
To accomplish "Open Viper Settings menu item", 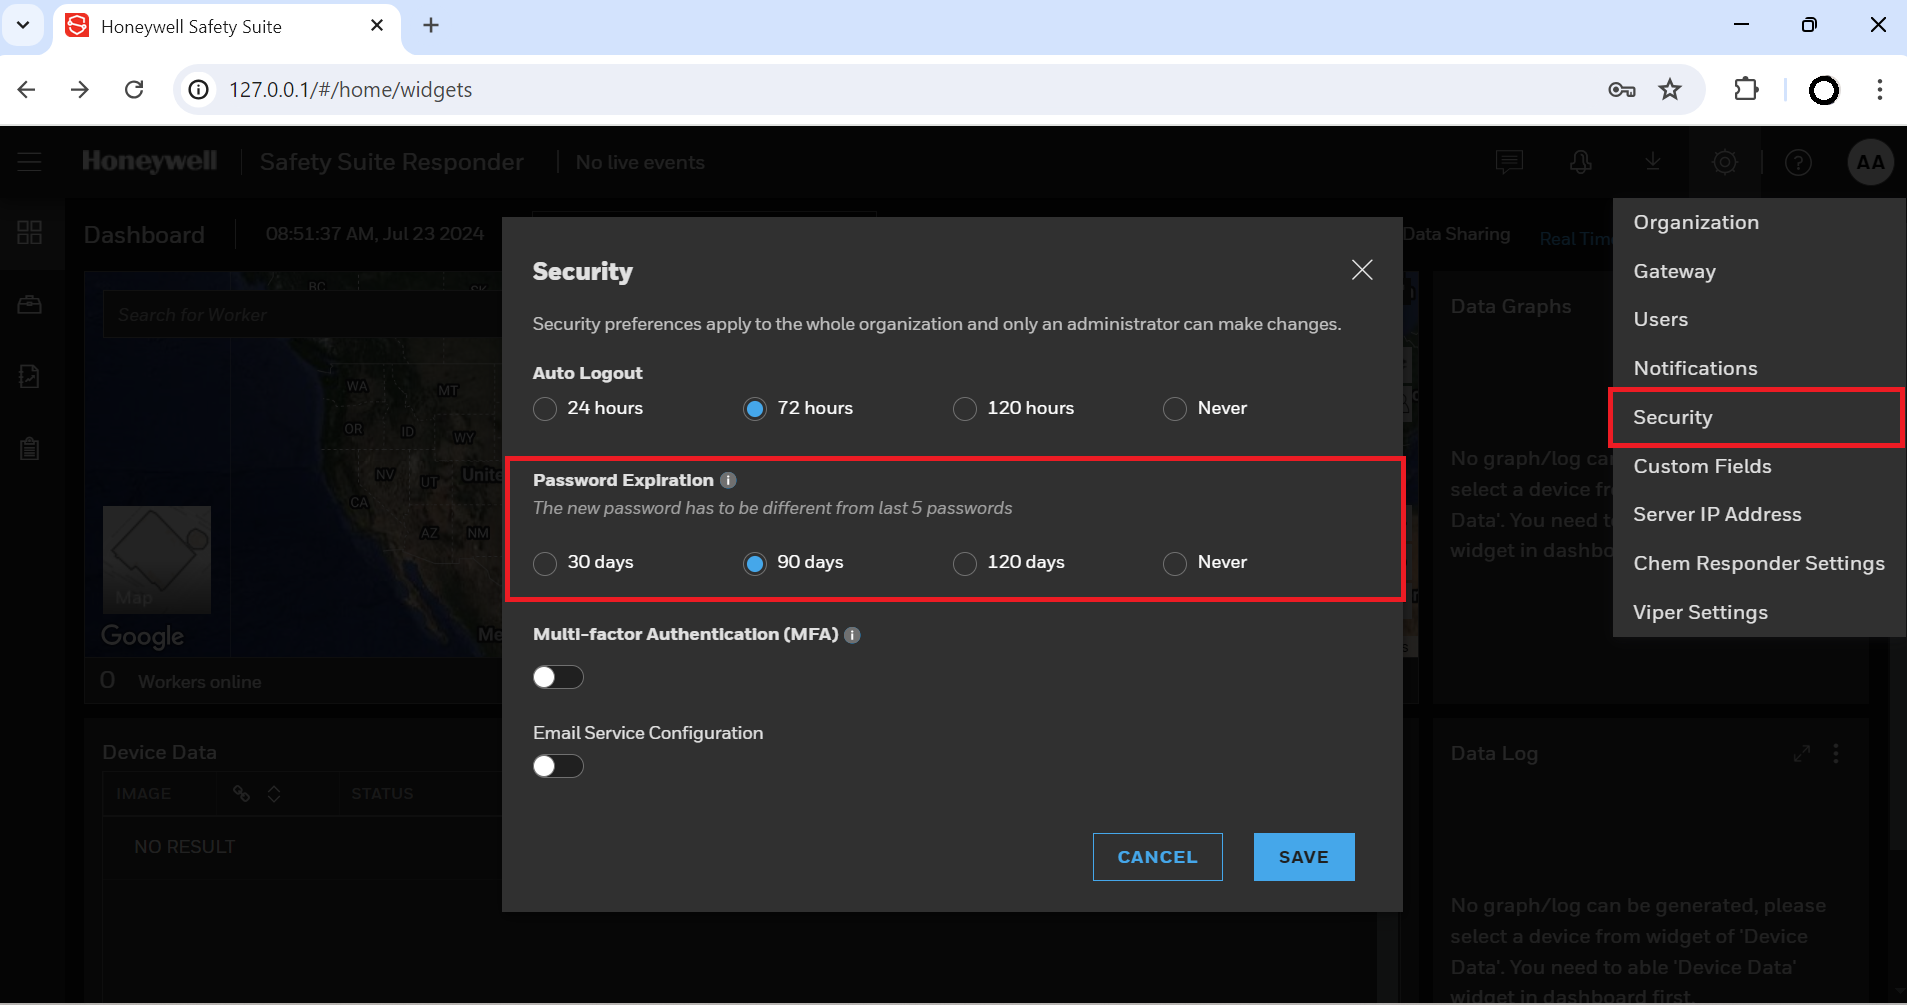I will pyautogui.click(x=1759, y=612).
